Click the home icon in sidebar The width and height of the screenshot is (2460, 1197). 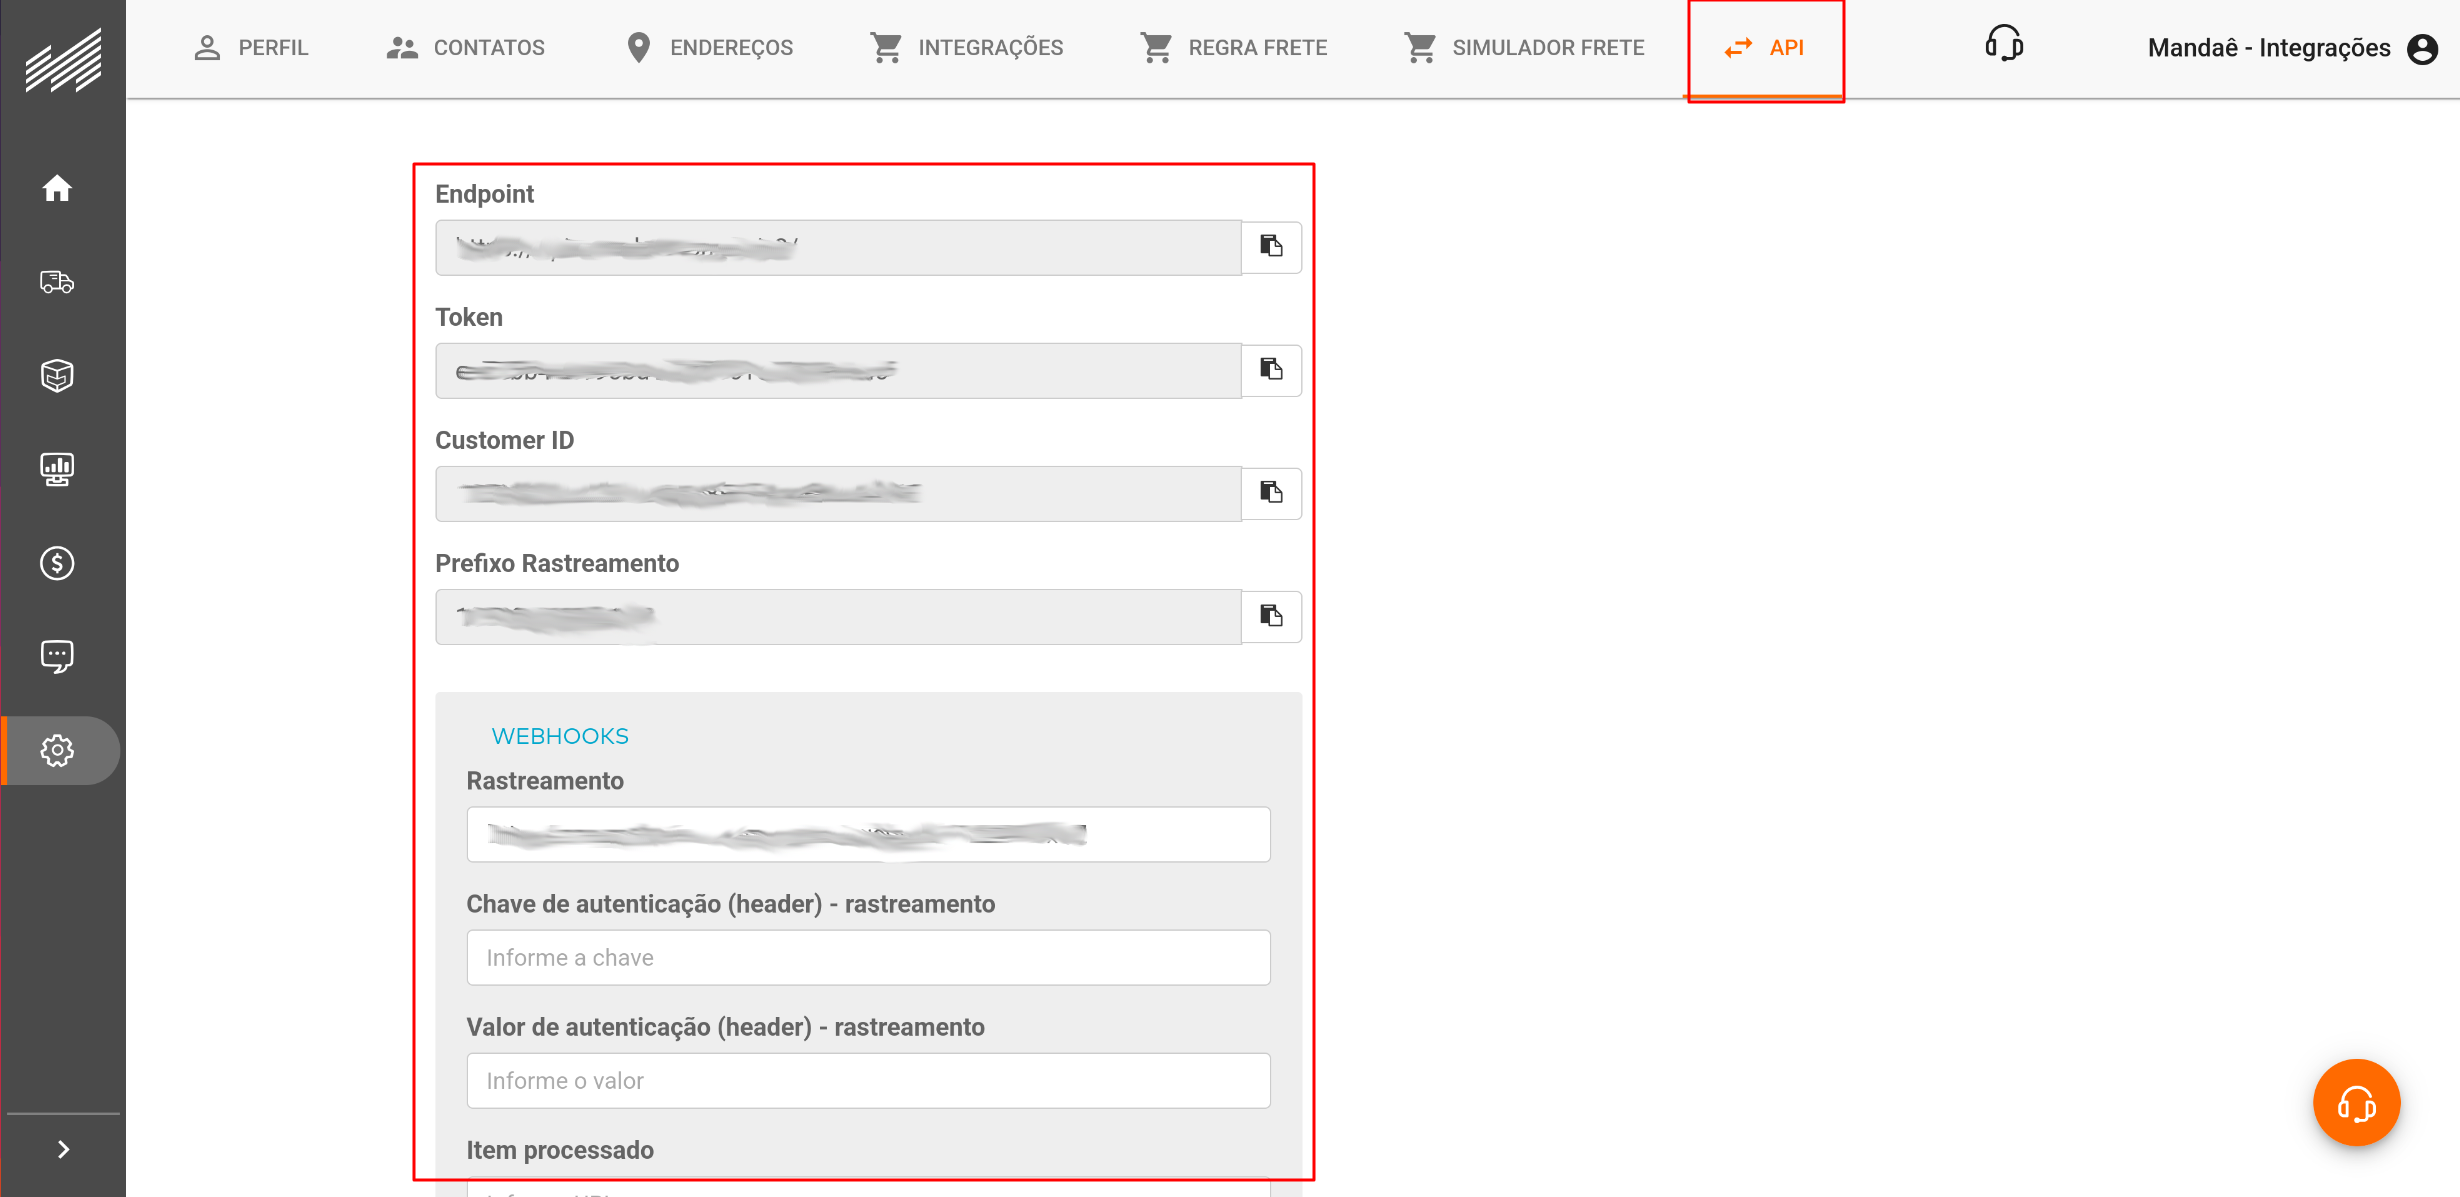tap(57, 188)
